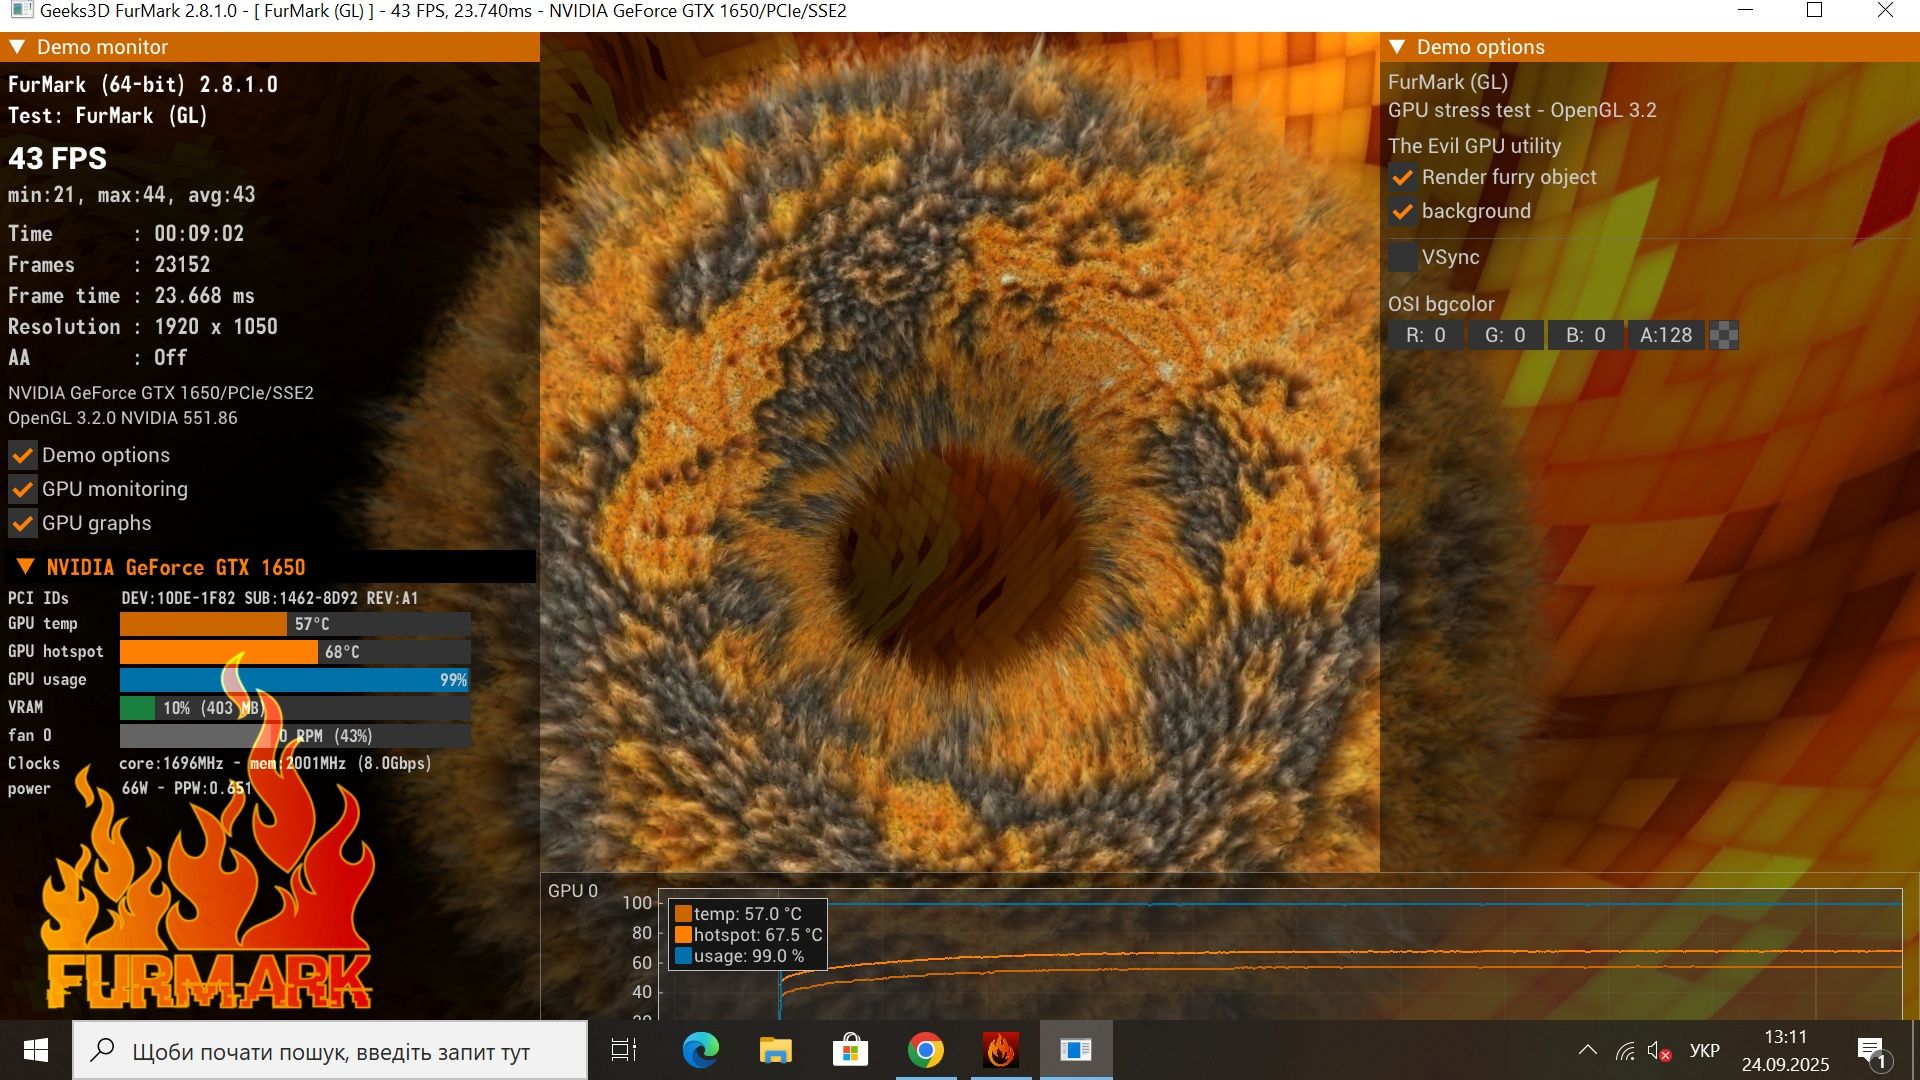
Task: Click the GPU 0 graph label
Action: pos(573,891)
